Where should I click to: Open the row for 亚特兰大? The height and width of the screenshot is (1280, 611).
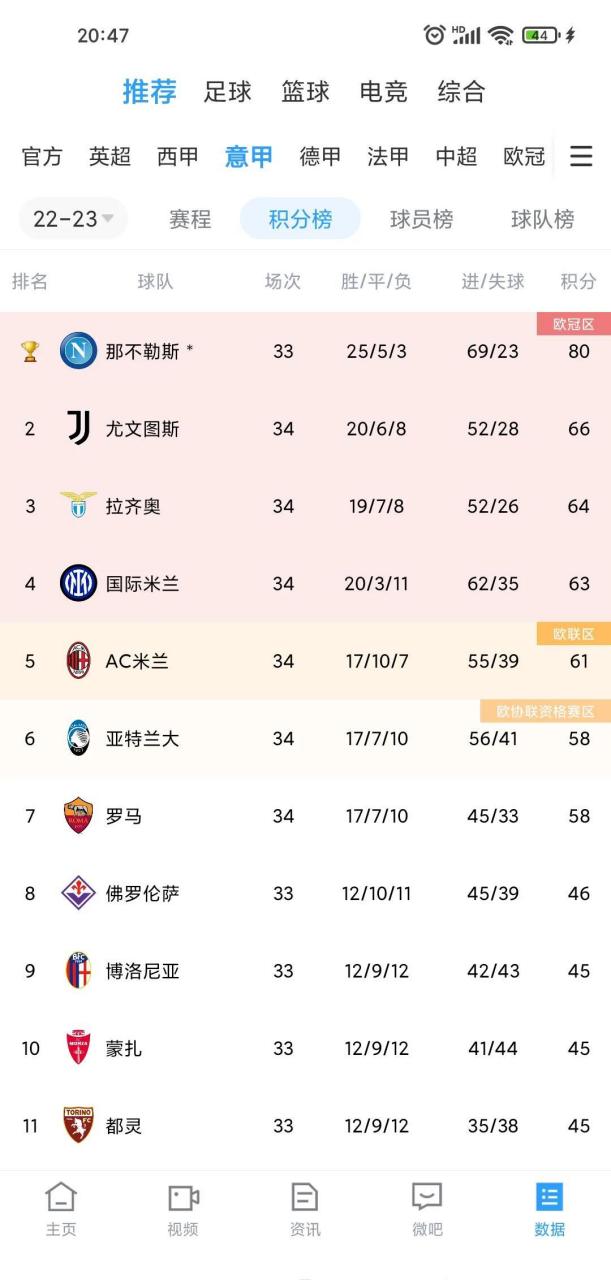(x=305, y=739)
